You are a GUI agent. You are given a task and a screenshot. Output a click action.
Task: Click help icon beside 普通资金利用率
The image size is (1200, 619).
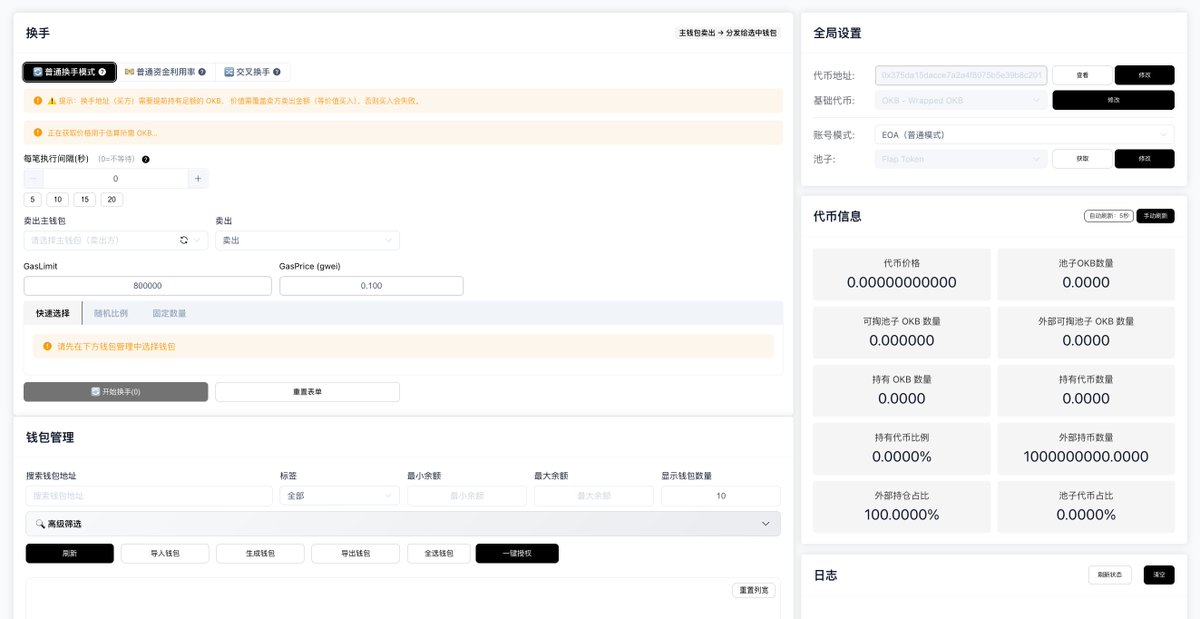click(202, 72)
